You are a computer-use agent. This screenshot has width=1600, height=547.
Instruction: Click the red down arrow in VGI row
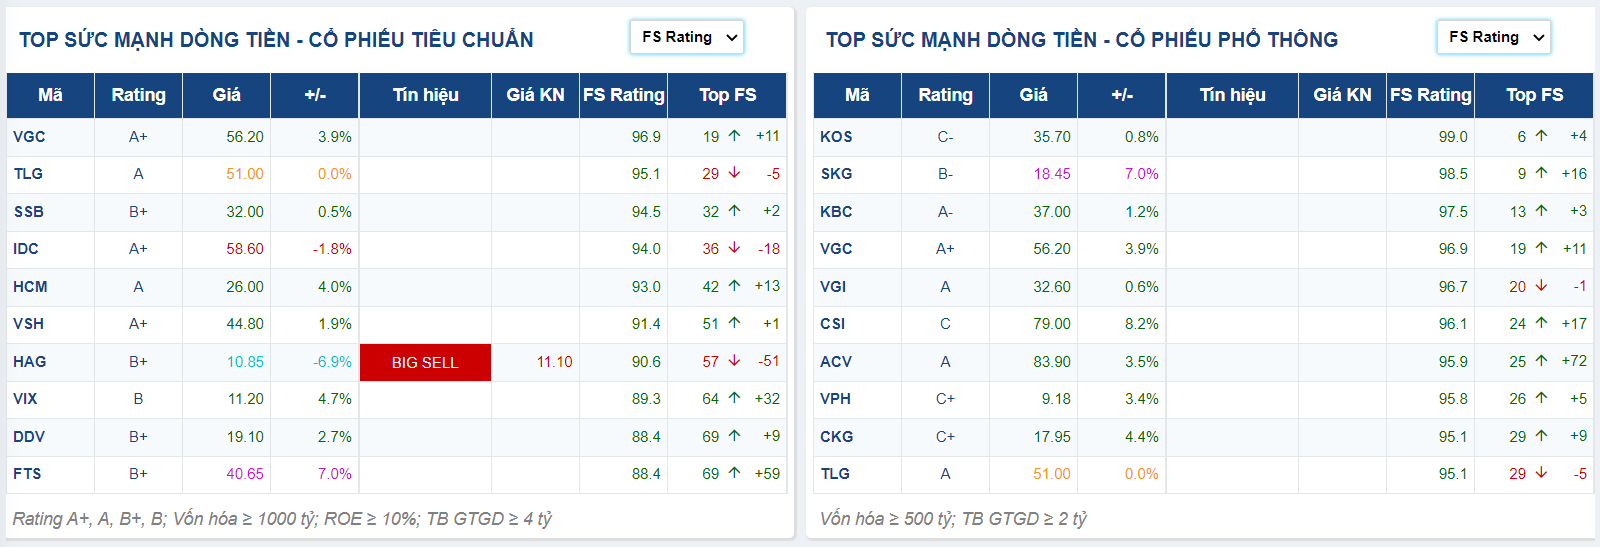pyautogui.click(x=1541, y=286)
